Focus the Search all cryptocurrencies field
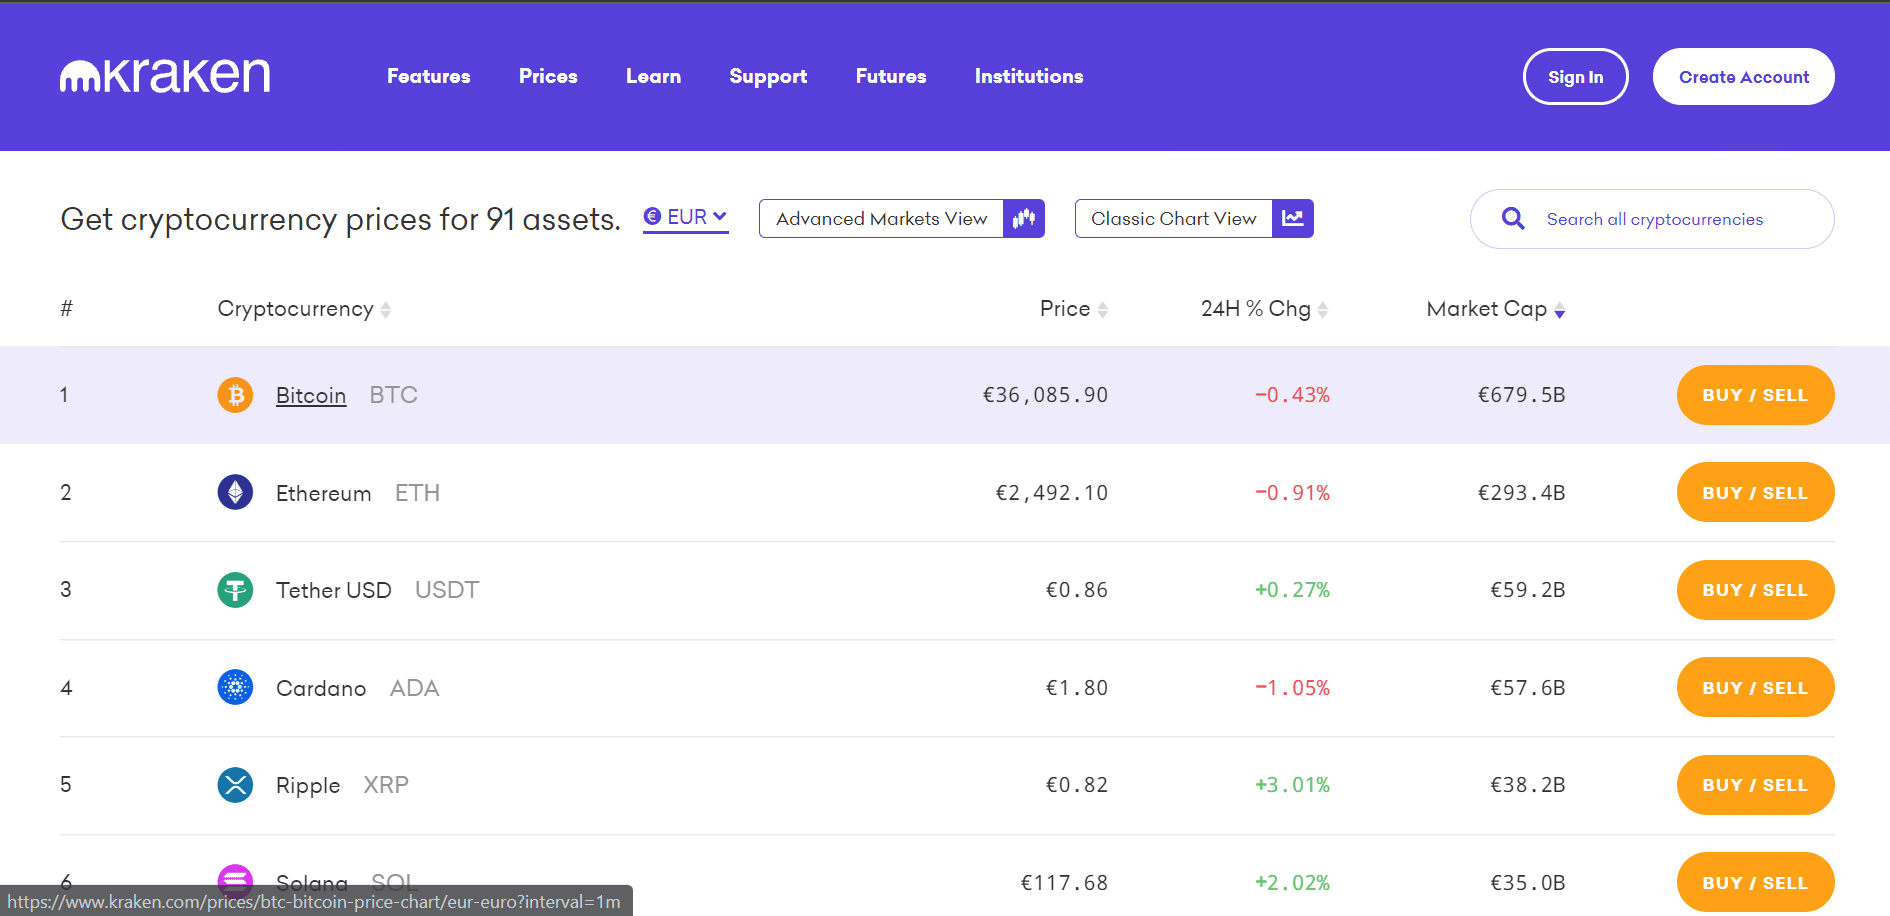Image resolution: width=1890 pixels, height=916 pixels. (x=1652, y=219)
